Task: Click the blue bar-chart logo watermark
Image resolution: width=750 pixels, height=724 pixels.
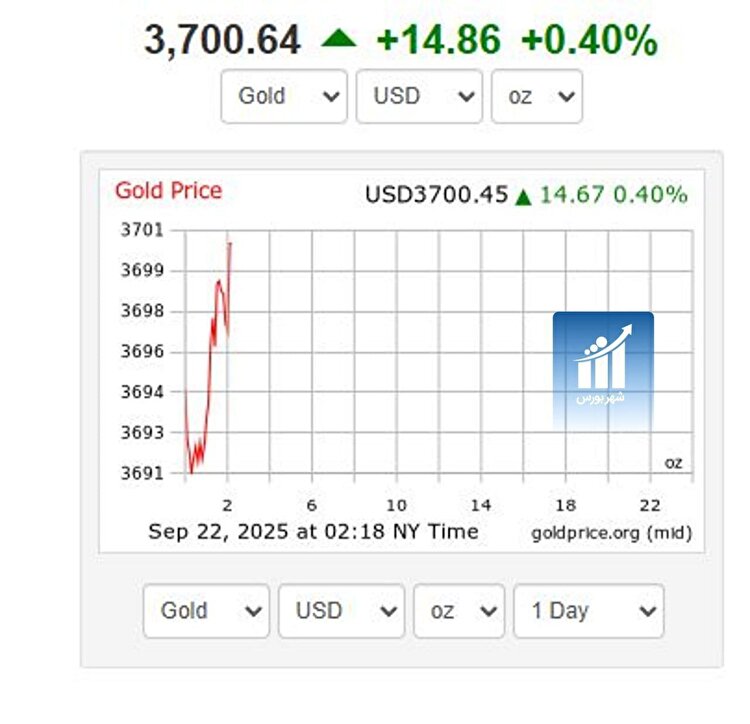Action: [603, 364]
